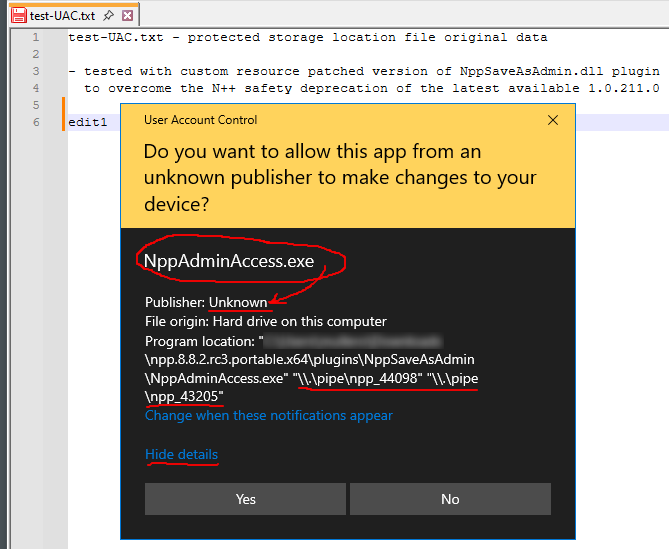
Task: Click the 'User Account Control' title text
Action: coord(201,120)
